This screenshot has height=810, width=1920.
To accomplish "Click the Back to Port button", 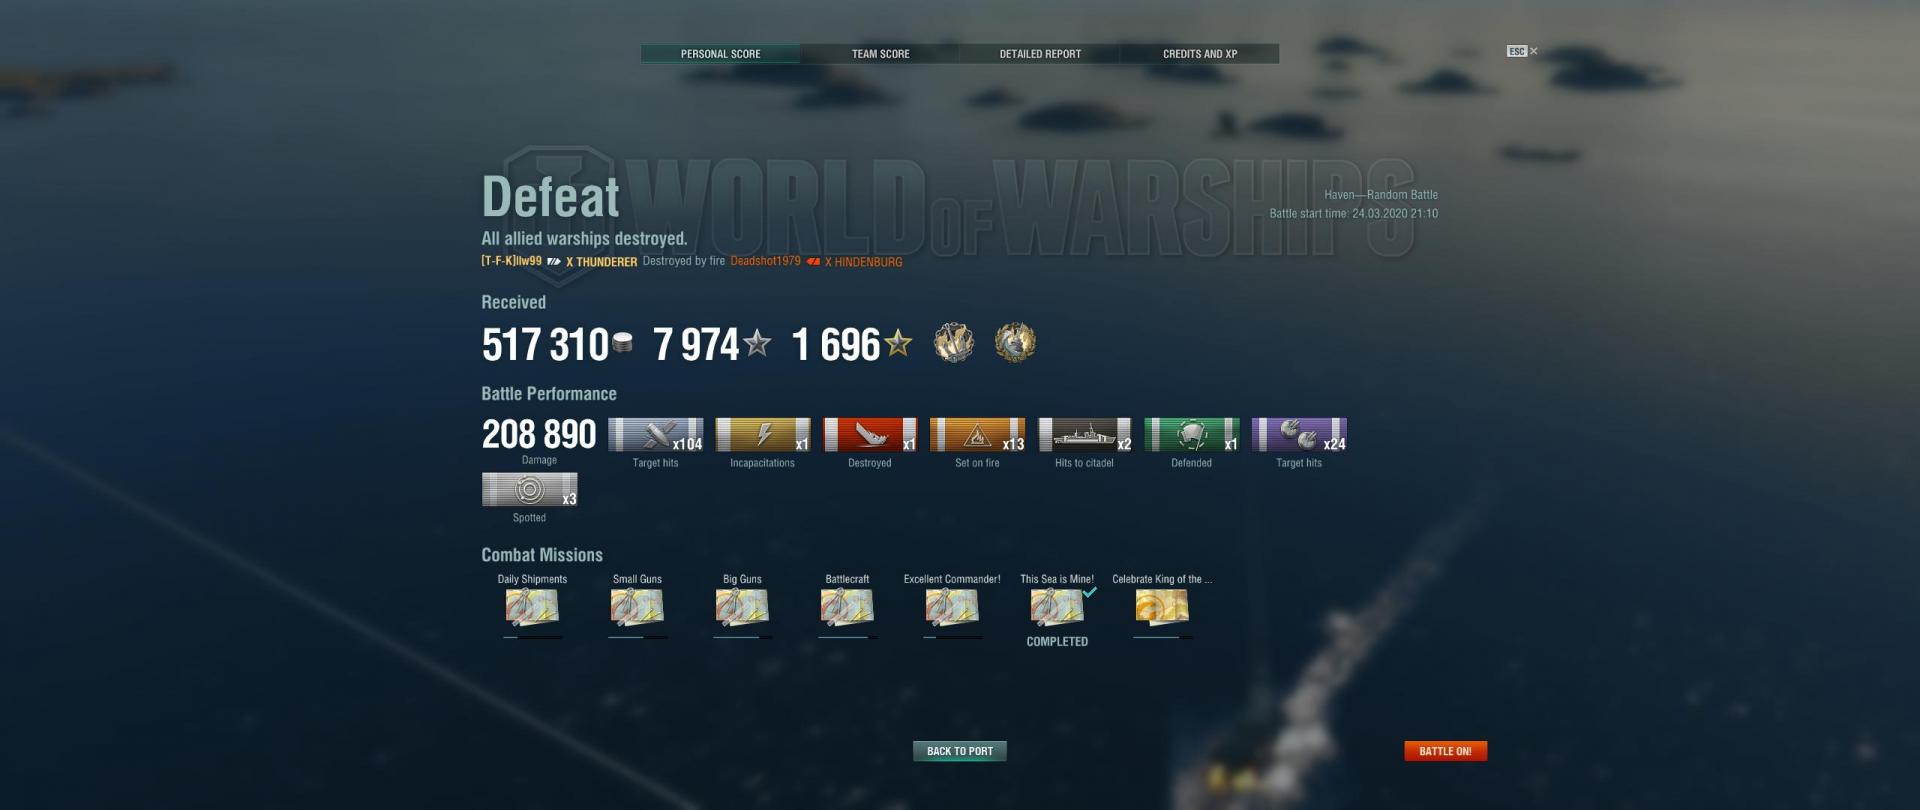I will 960,751.
